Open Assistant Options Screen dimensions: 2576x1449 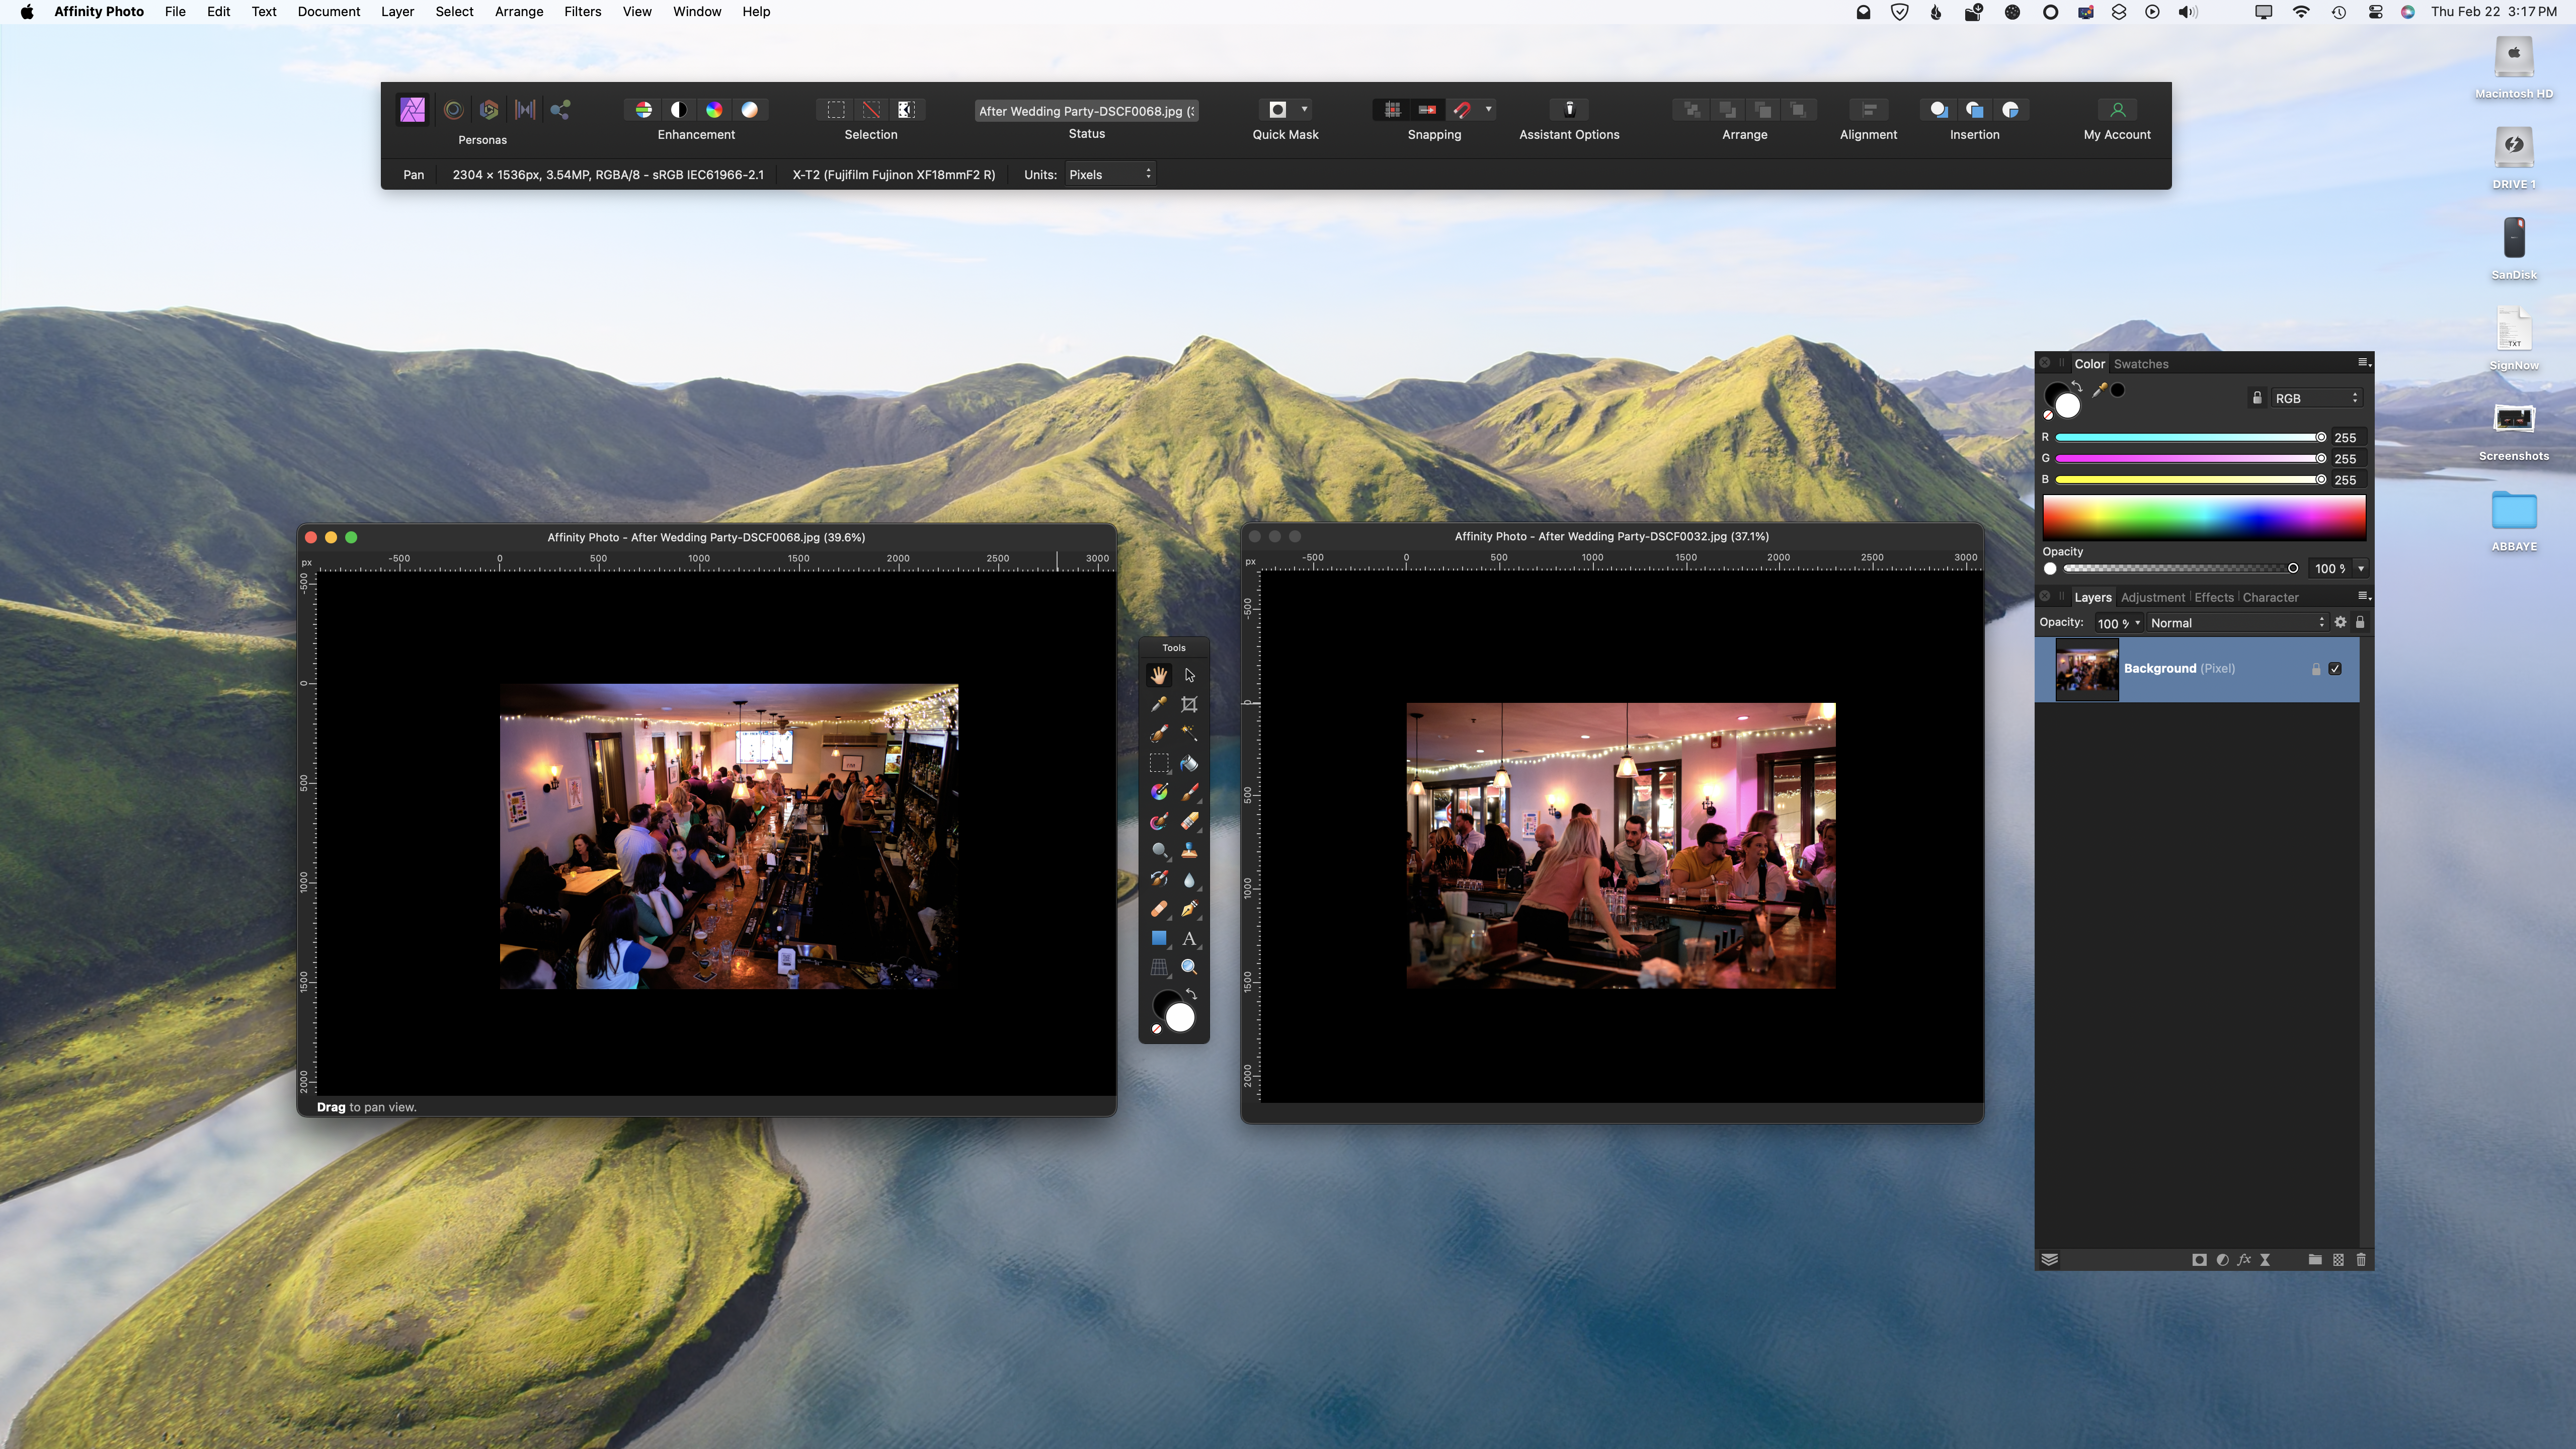click(x=1569, y=110)
